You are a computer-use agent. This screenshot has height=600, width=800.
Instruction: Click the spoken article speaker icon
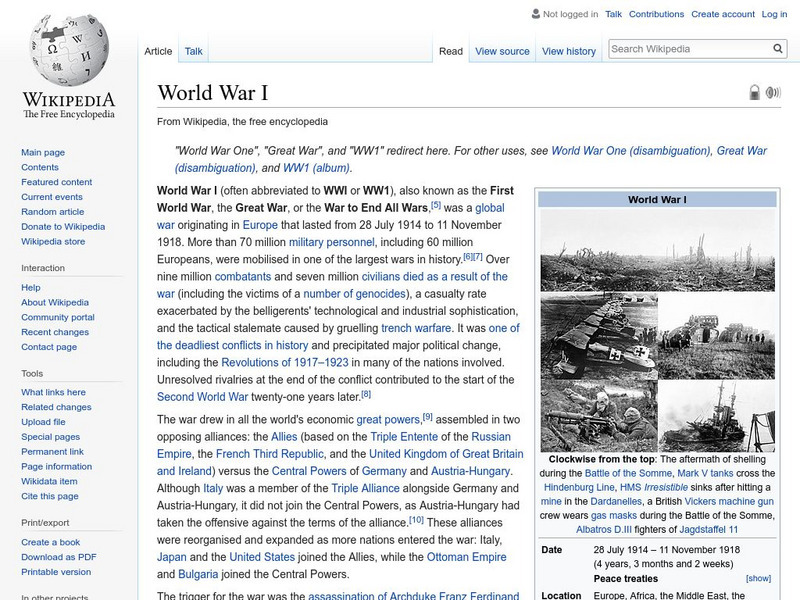(x=773, y=92)
